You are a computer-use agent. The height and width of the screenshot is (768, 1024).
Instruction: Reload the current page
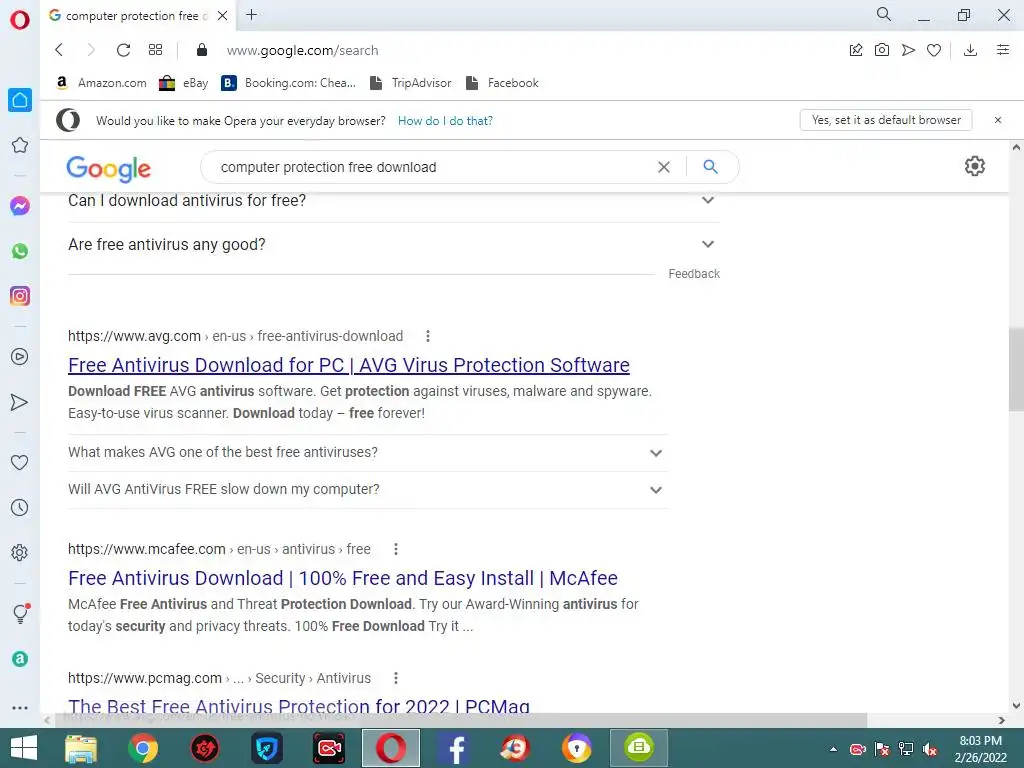123,50
